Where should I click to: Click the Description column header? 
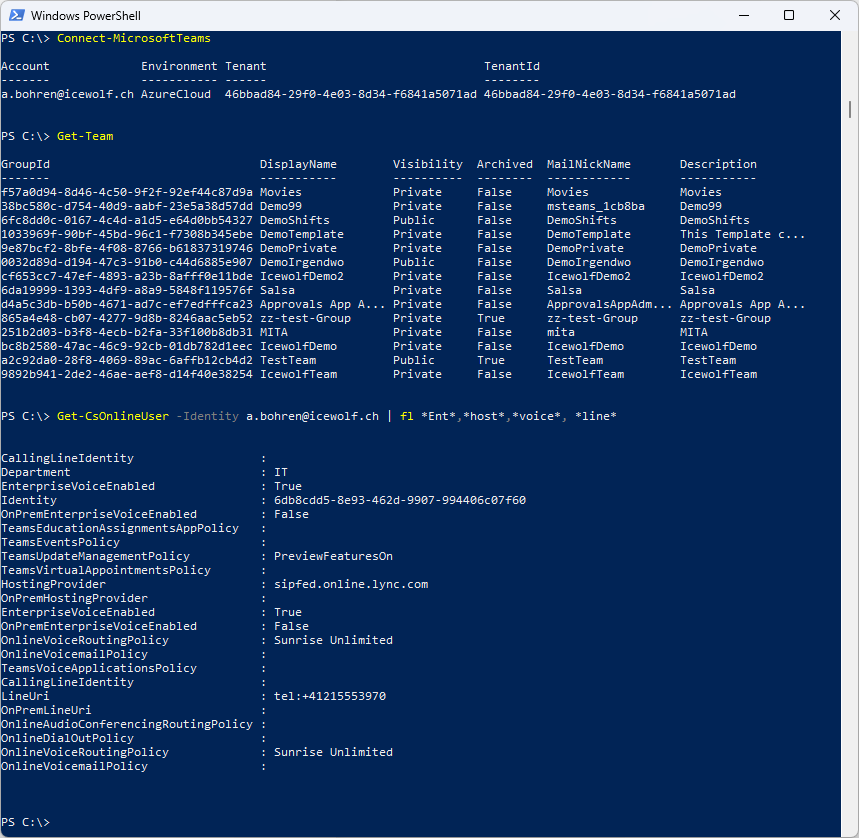point(718,164)
